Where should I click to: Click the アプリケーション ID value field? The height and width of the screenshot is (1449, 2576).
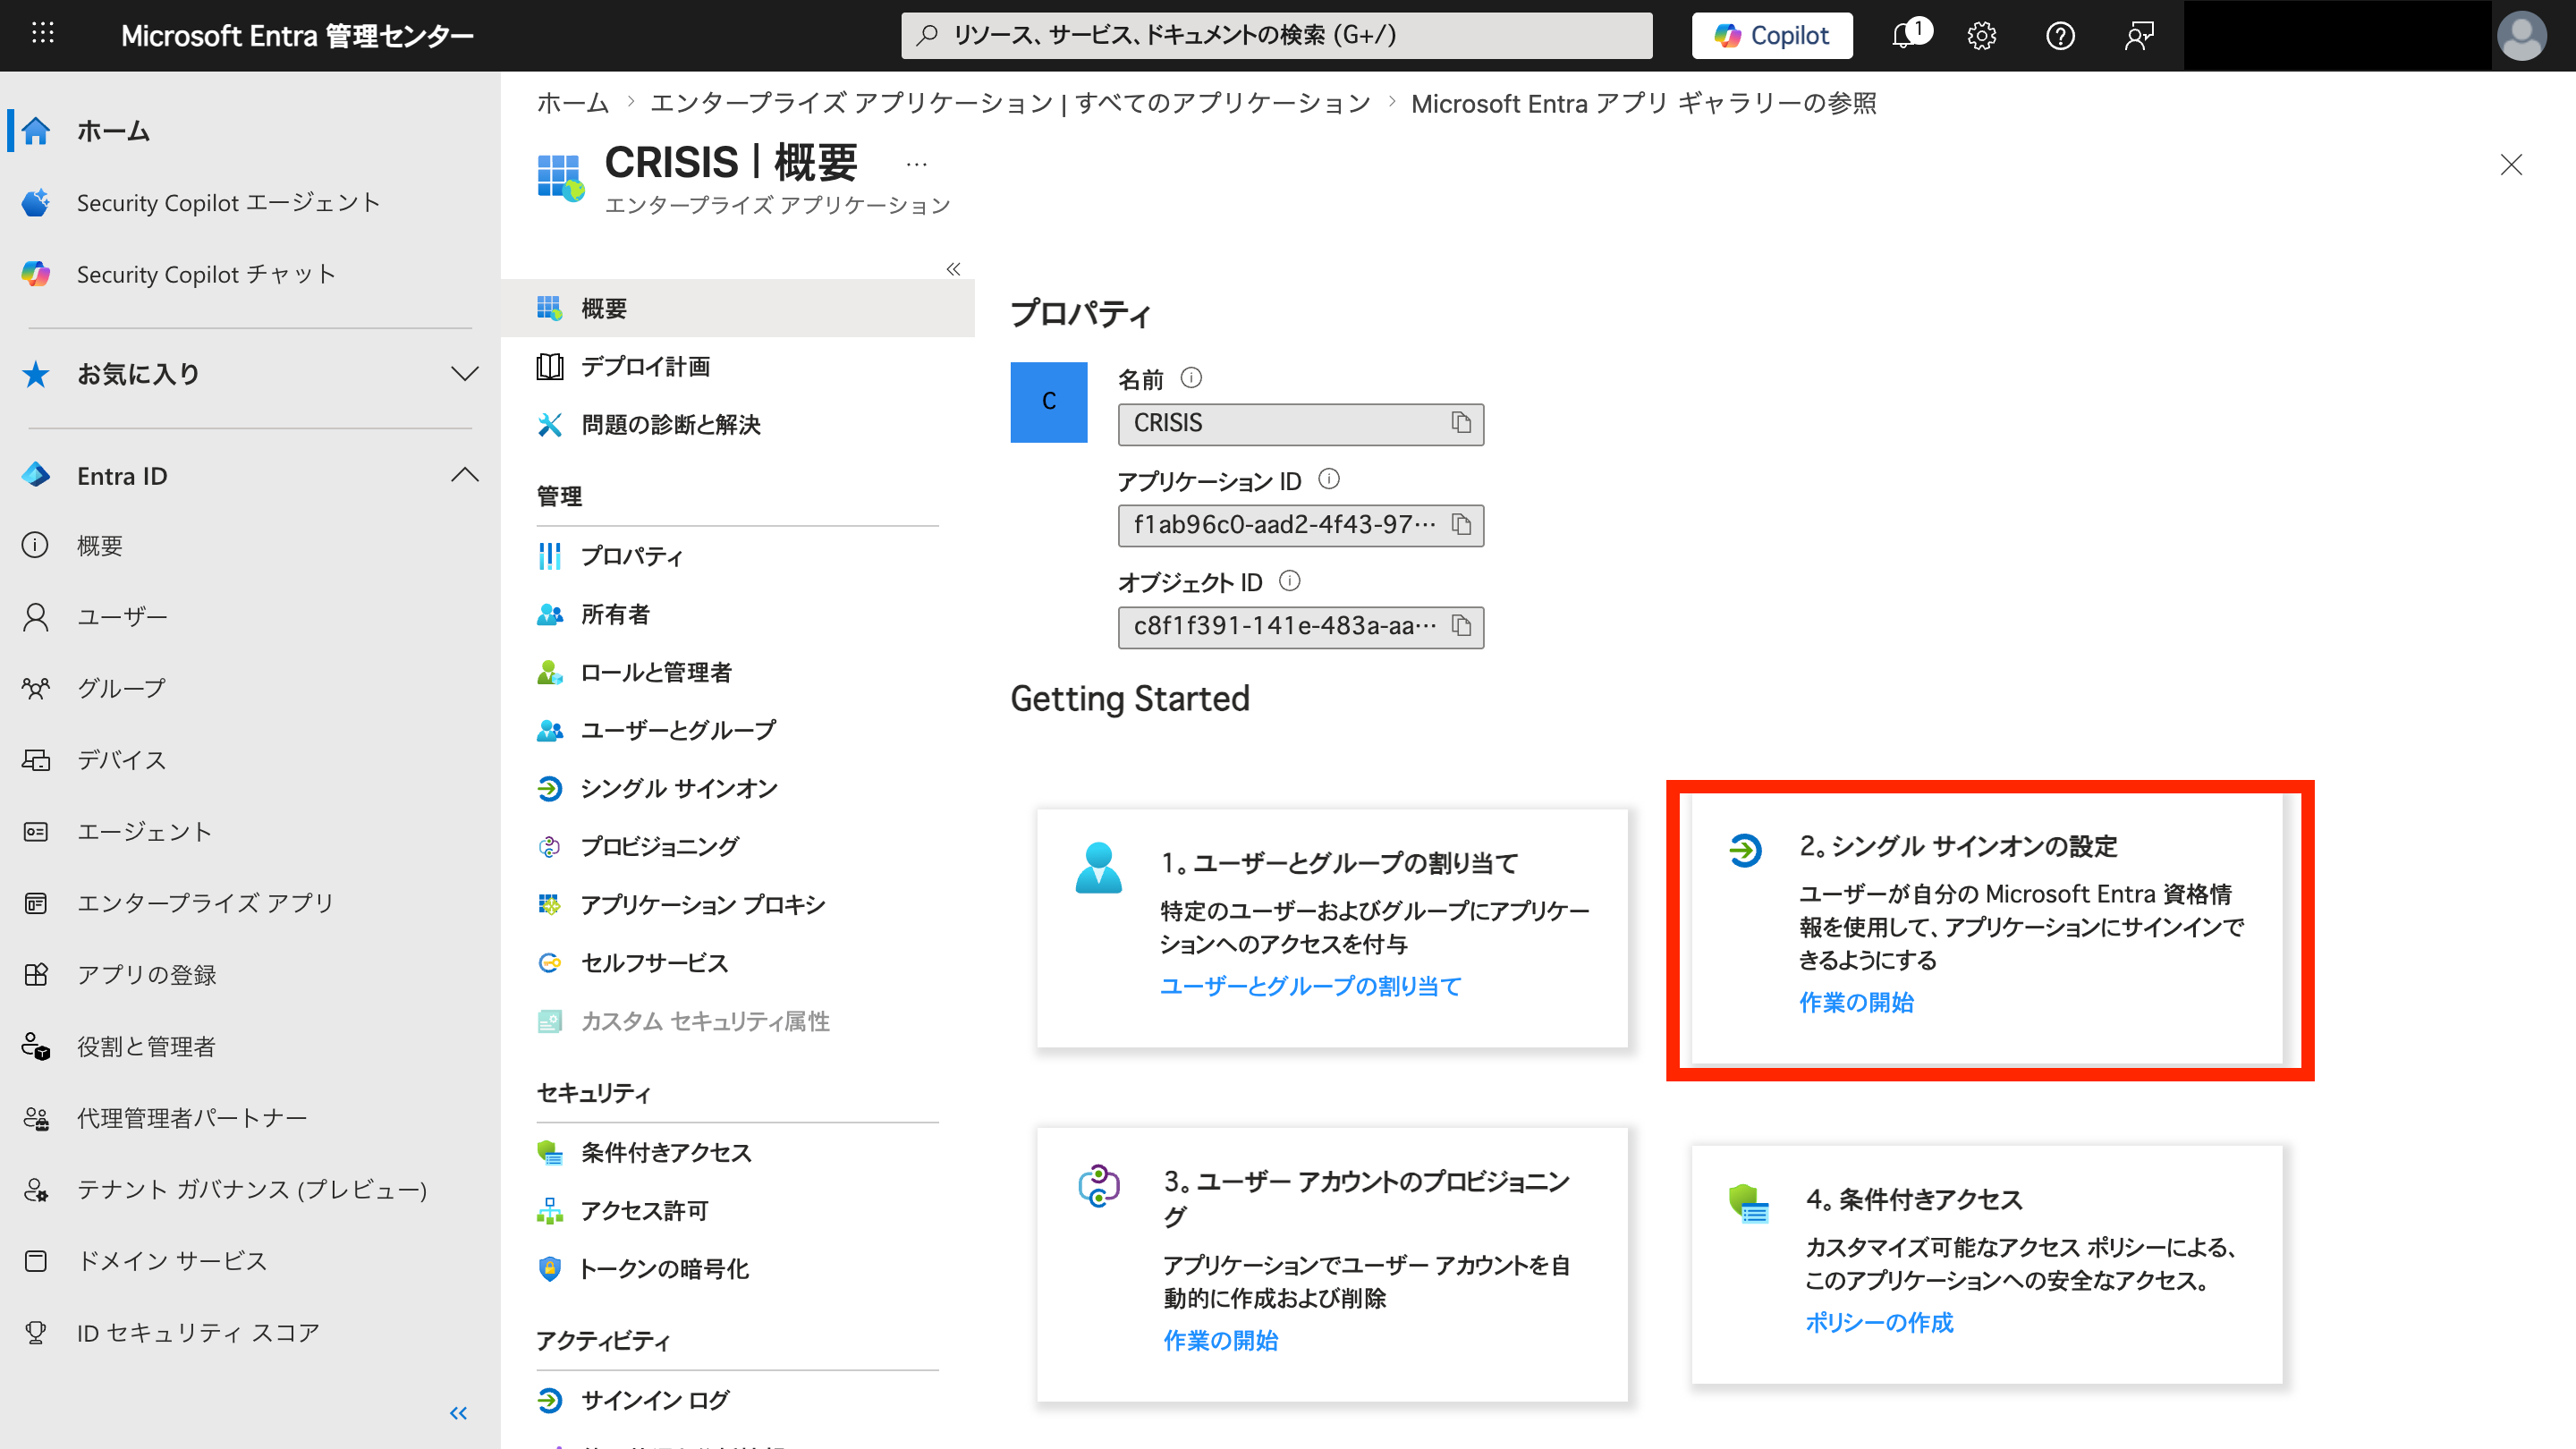1300,525
